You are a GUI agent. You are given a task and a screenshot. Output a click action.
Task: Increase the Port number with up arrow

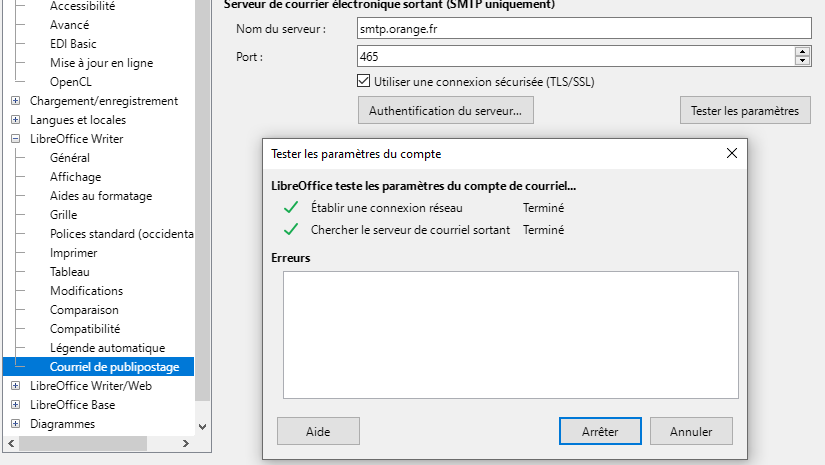[x=802, y=52]
